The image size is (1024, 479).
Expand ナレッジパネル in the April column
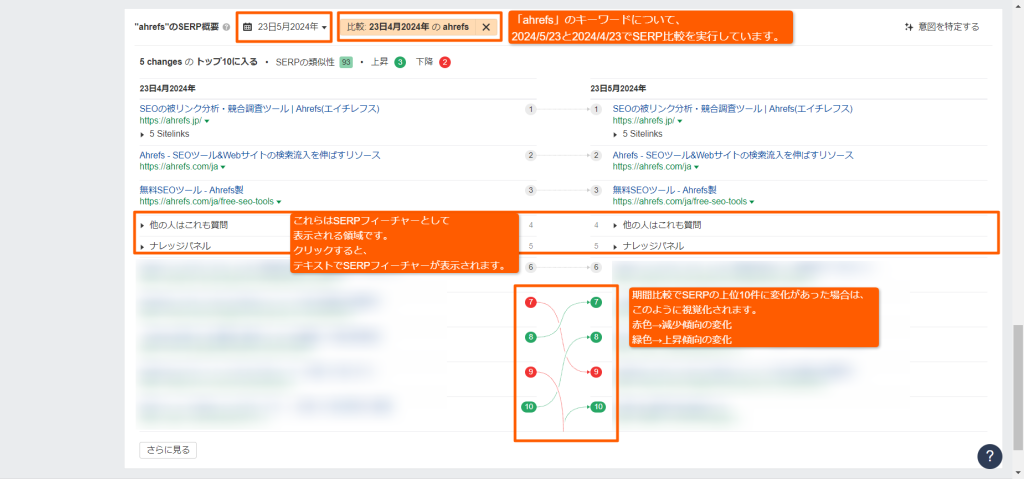click(x=176, y=246)
